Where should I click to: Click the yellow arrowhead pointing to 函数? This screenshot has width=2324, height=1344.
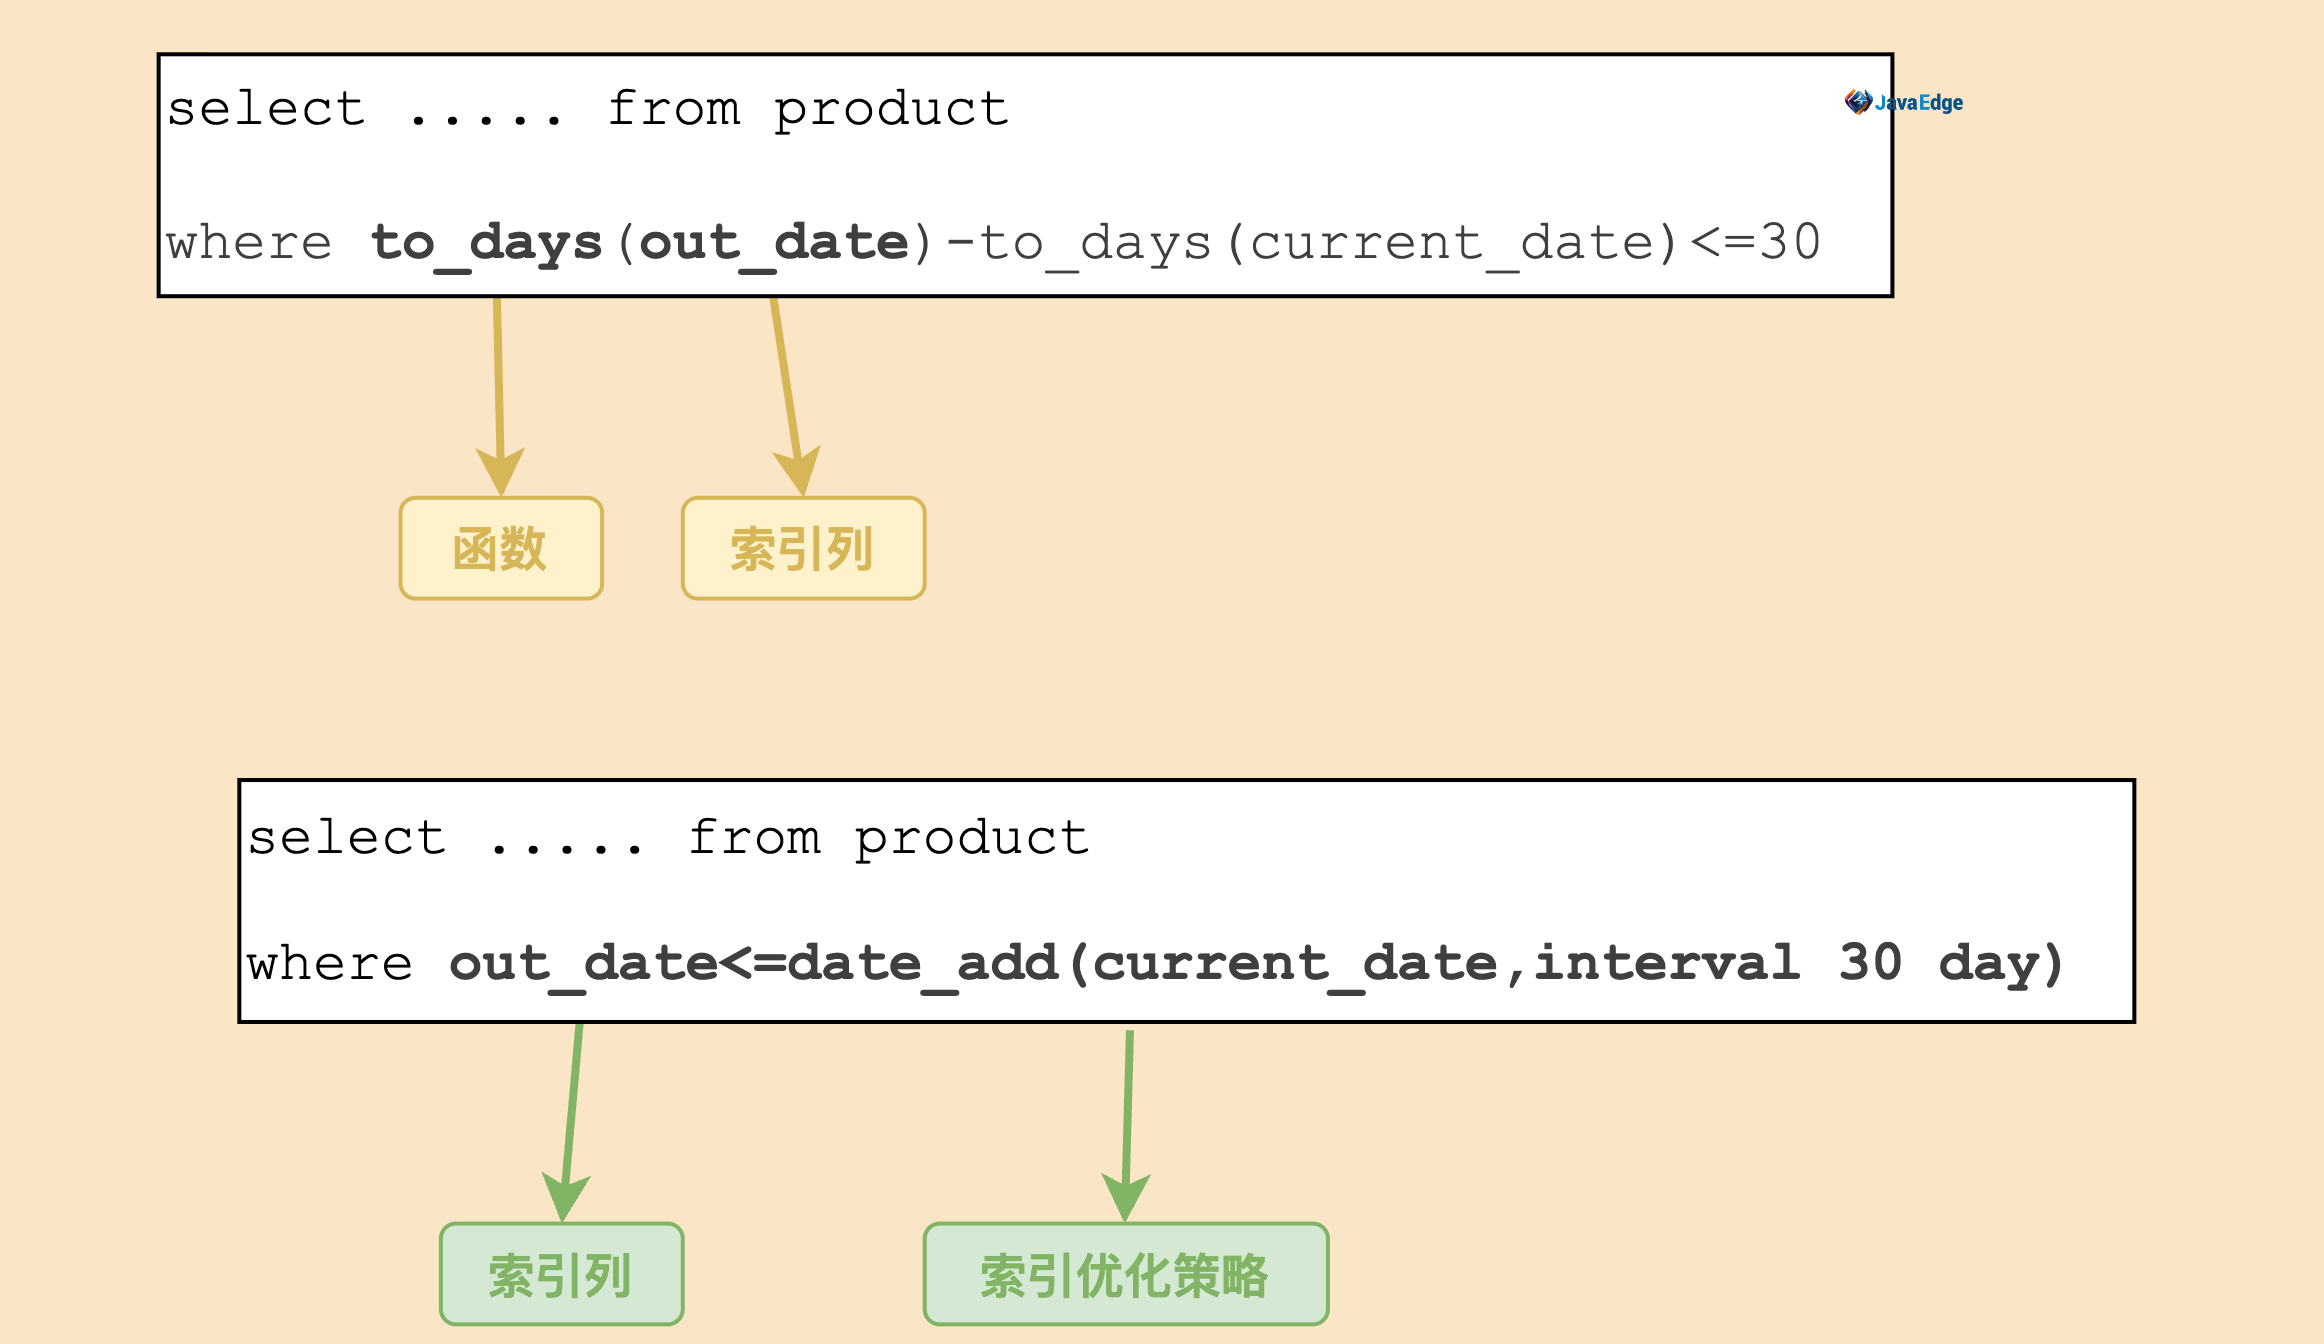[500, 470]
